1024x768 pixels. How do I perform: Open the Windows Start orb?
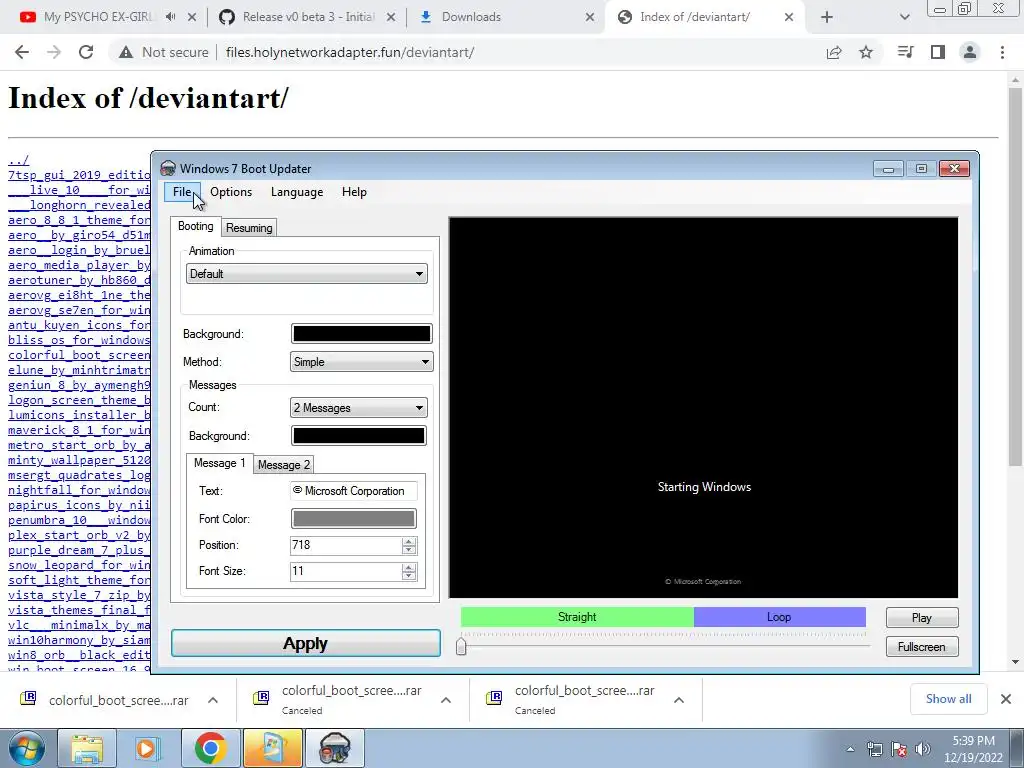tap(27, 748)
